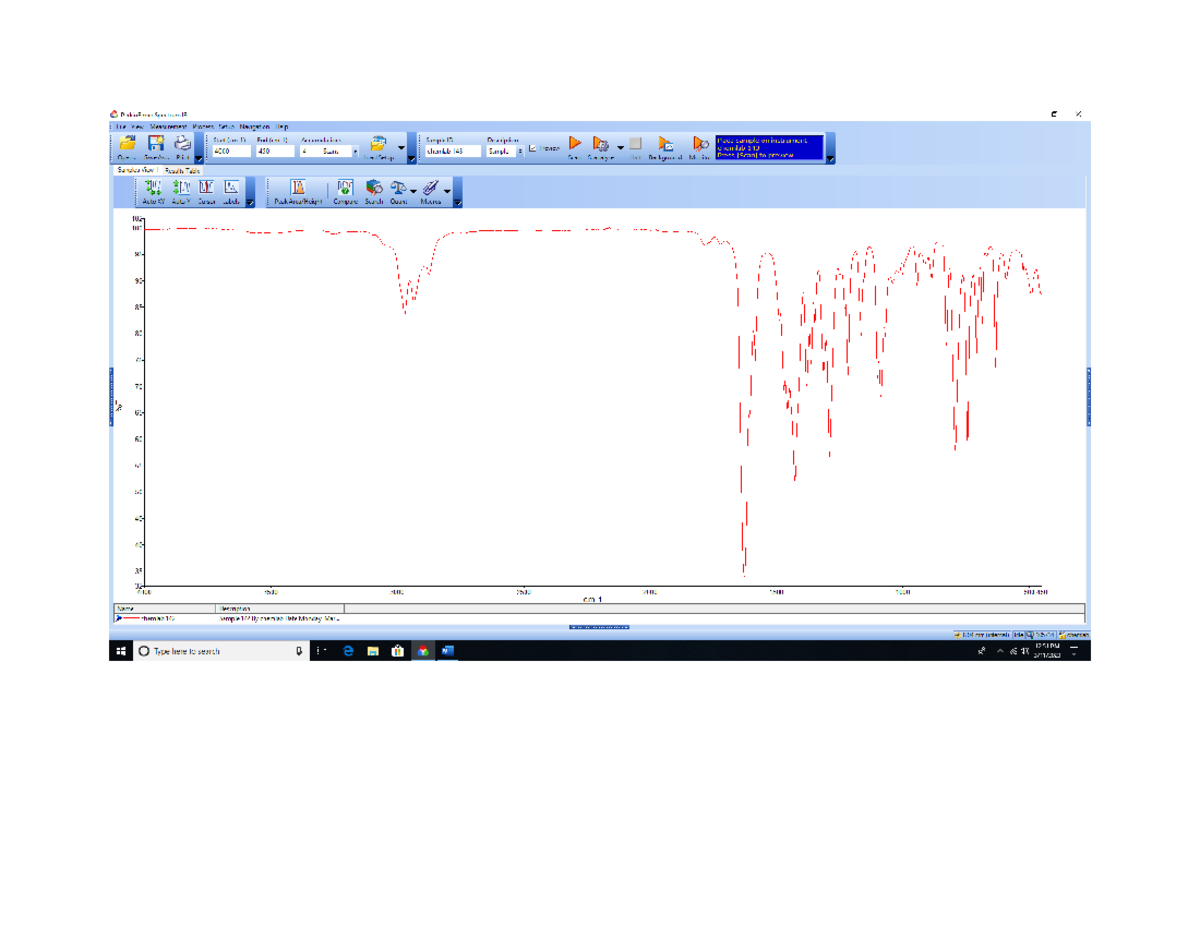Apply Auto XY scaling to the spectrum
The height and width of the screenshot is (927, 1200).
152,190
